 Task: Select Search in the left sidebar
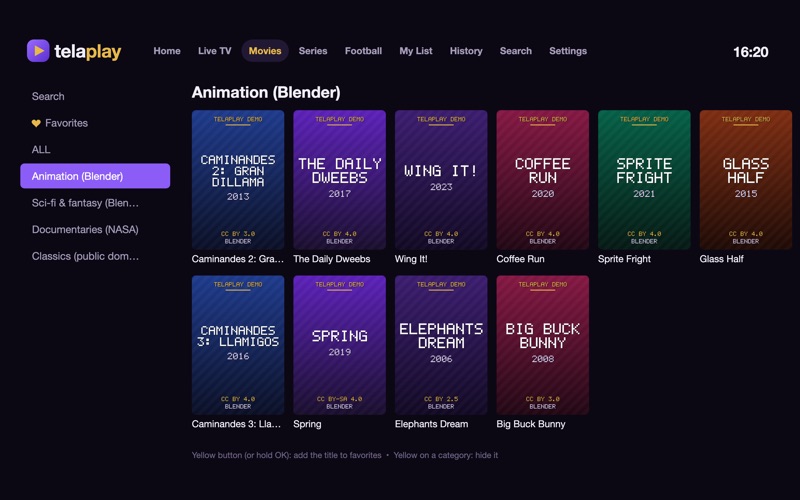point(95,96)
